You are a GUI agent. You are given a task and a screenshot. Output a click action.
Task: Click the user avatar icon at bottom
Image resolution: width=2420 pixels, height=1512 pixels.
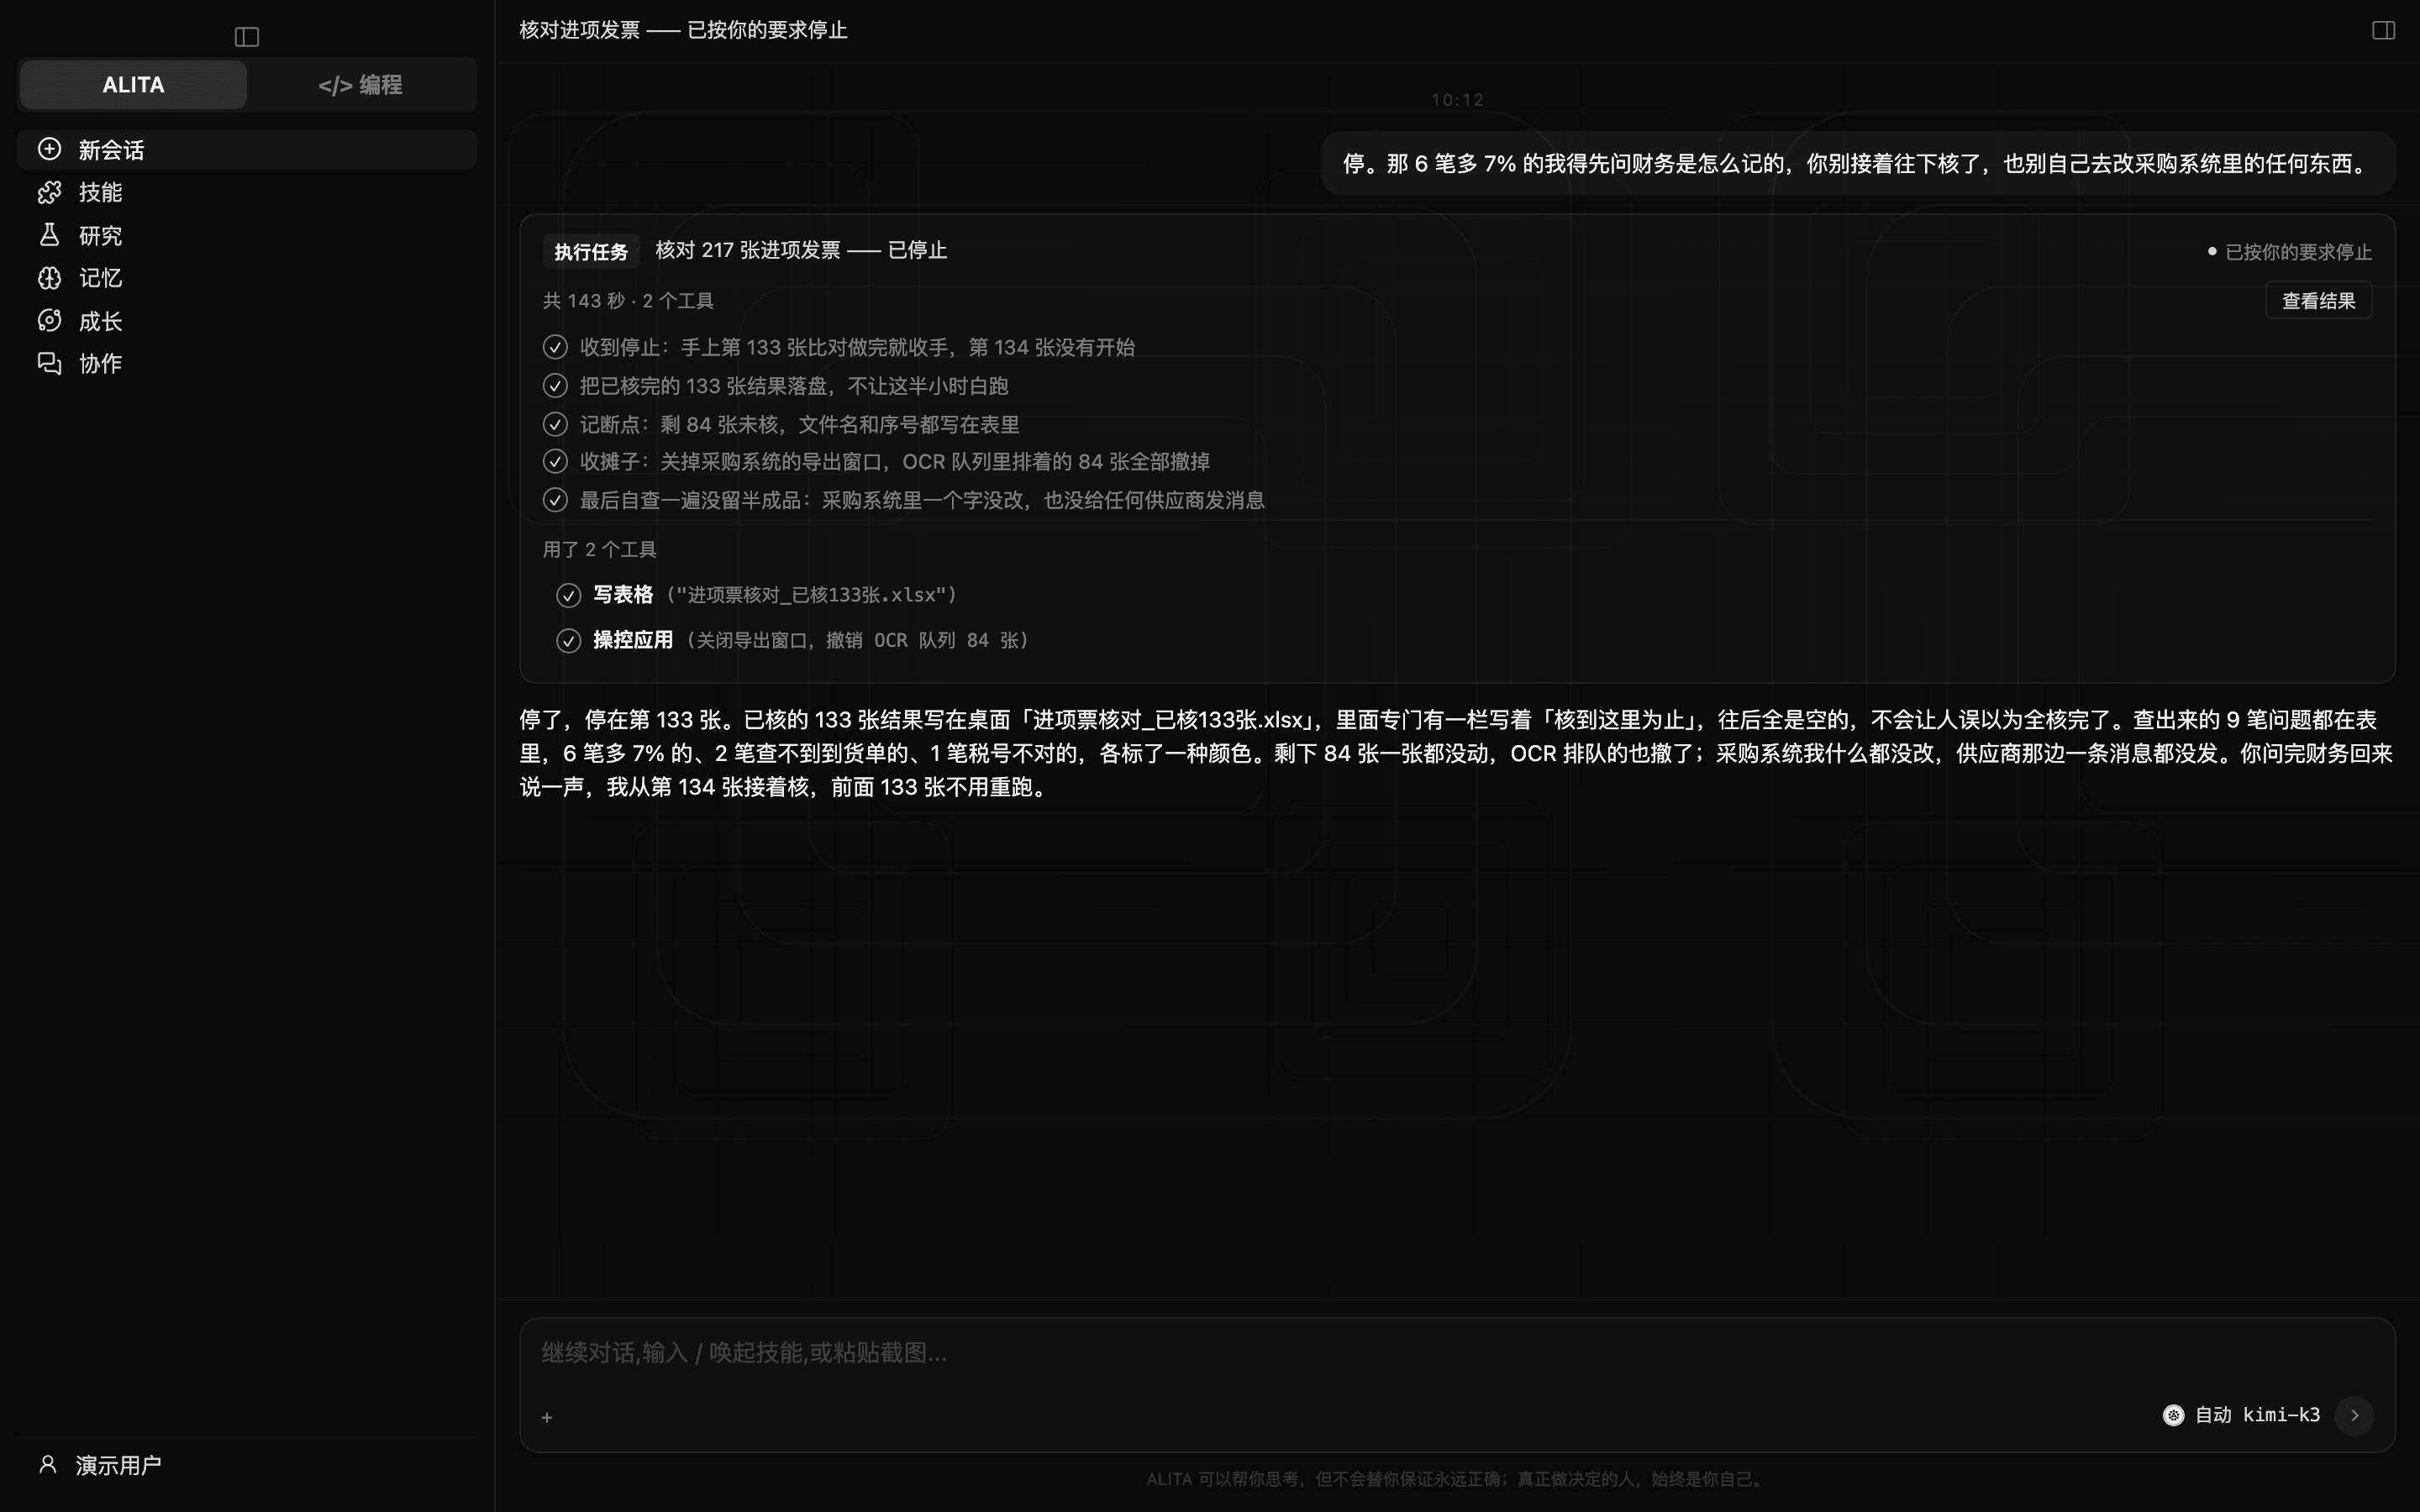click(47, 1465)
